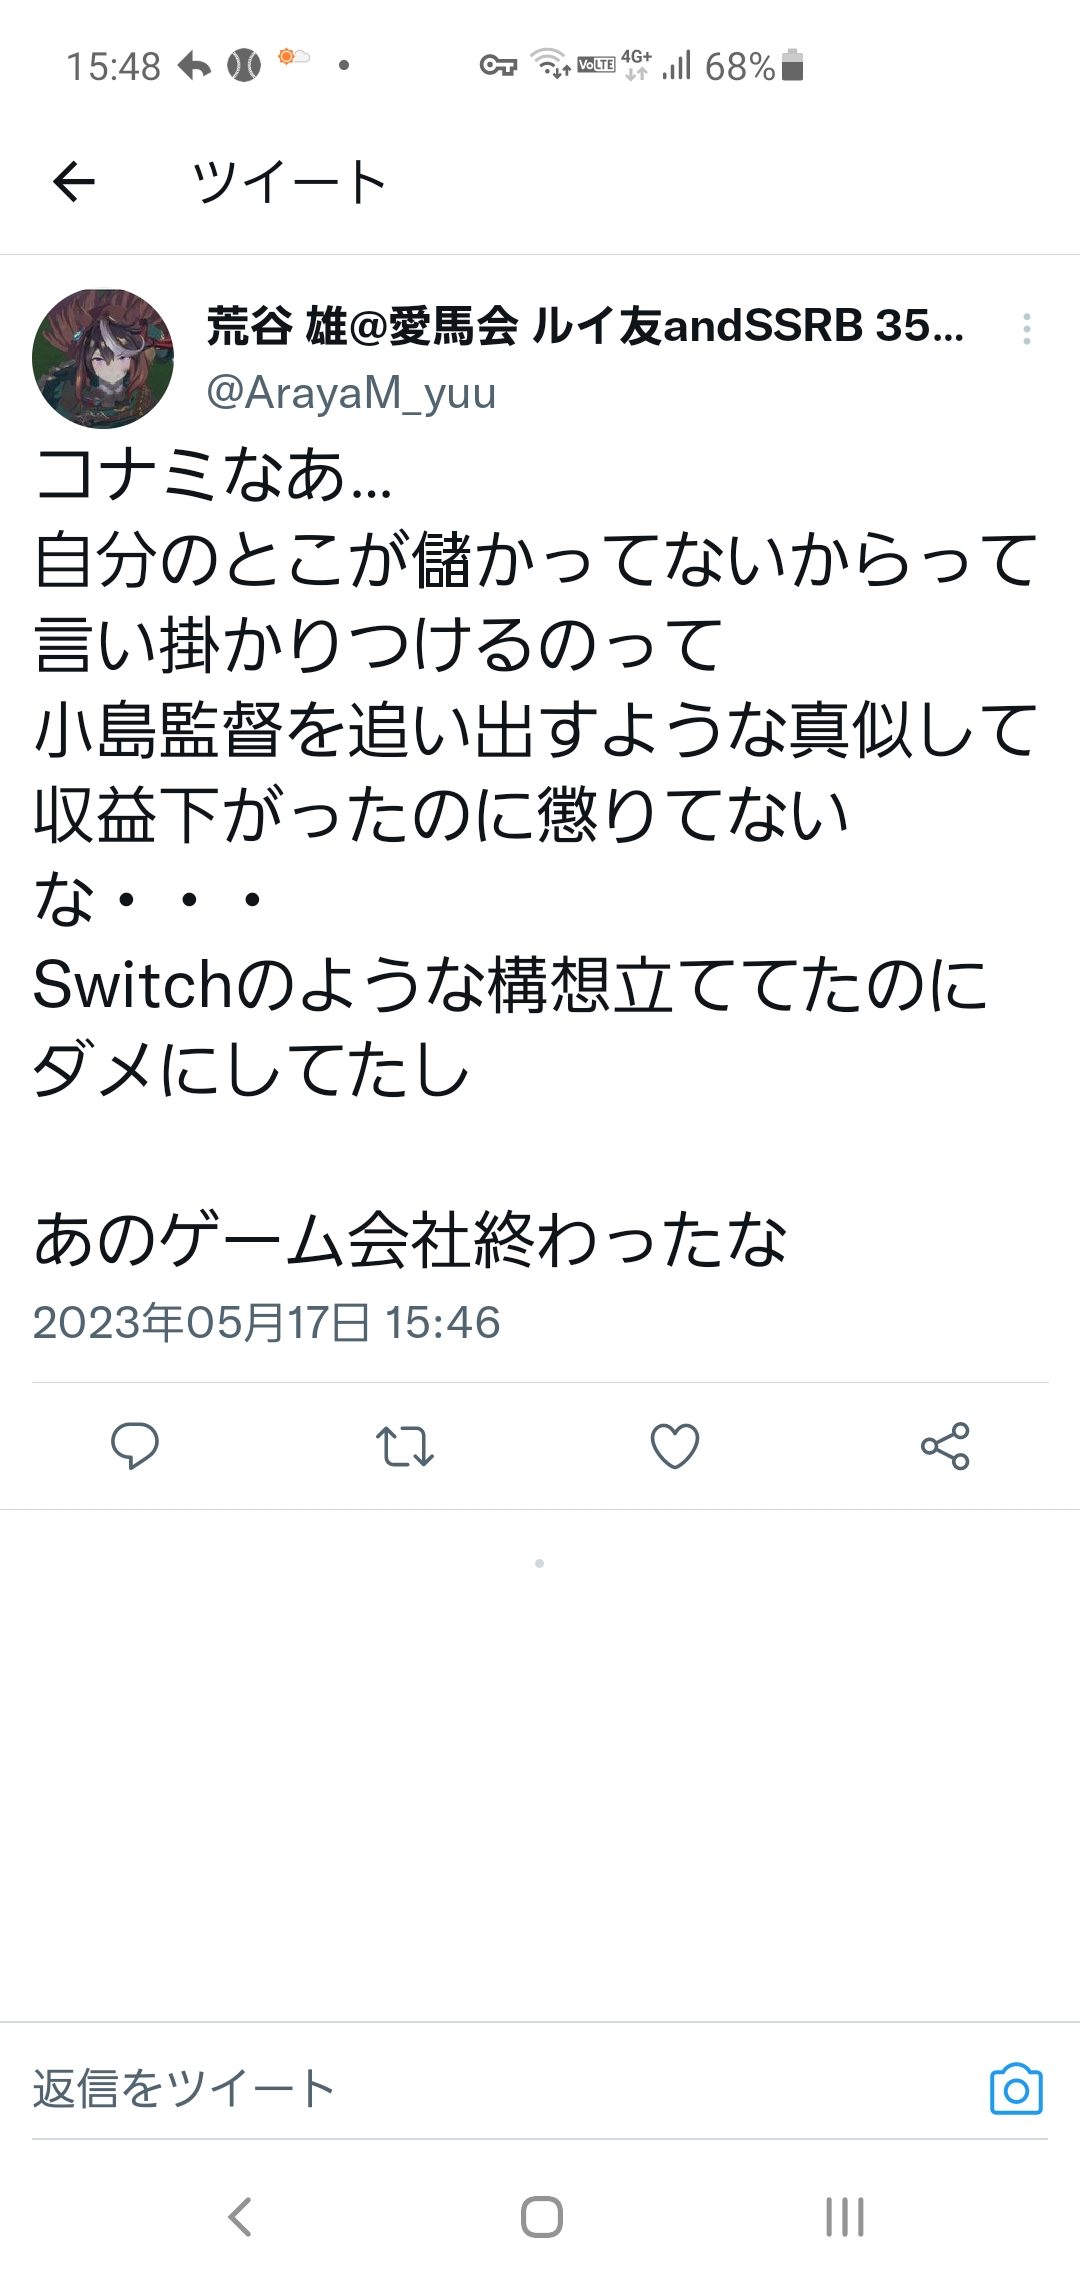1080x2280 pixels.
Task: Tap the VPN key status icon
Action: (498, 66)
